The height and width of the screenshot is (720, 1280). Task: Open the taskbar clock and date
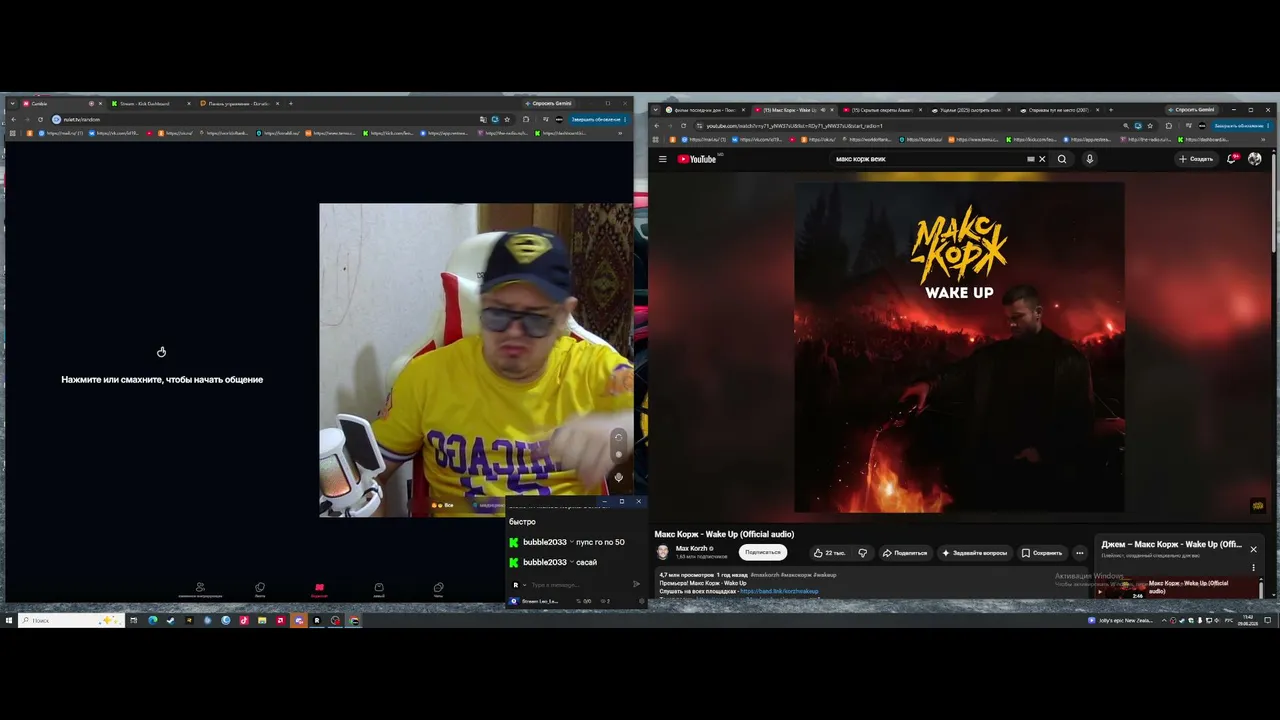pyautogui.click(x=1248, y=620)
